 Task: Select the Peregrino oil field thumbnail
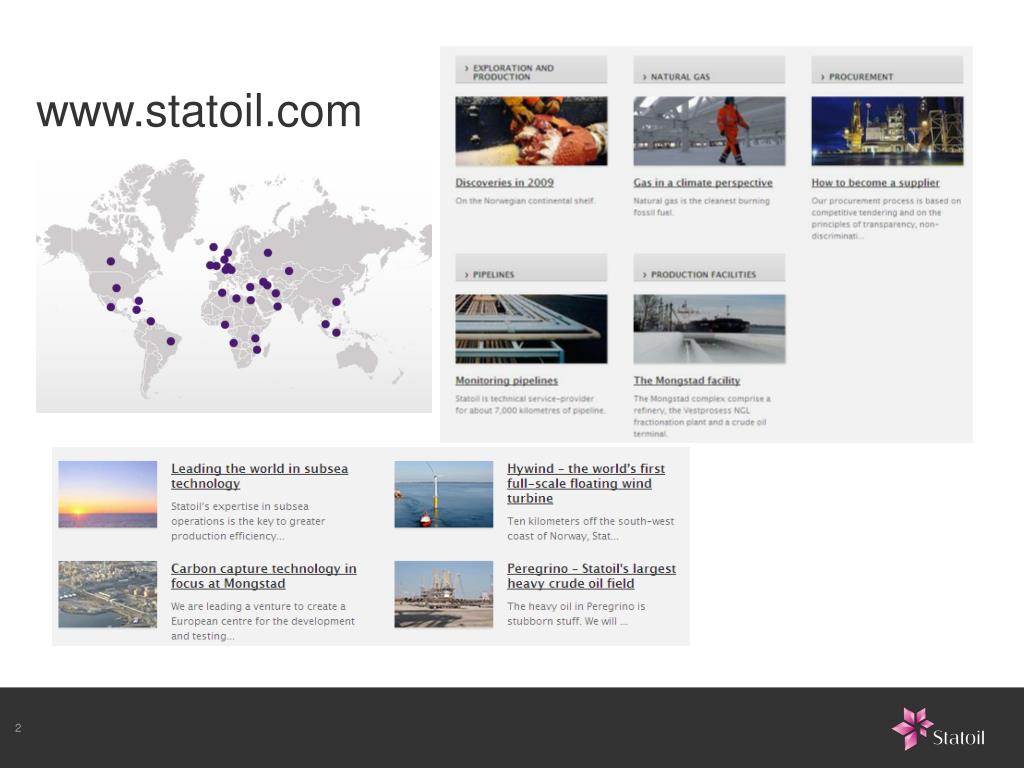point(443,594)
